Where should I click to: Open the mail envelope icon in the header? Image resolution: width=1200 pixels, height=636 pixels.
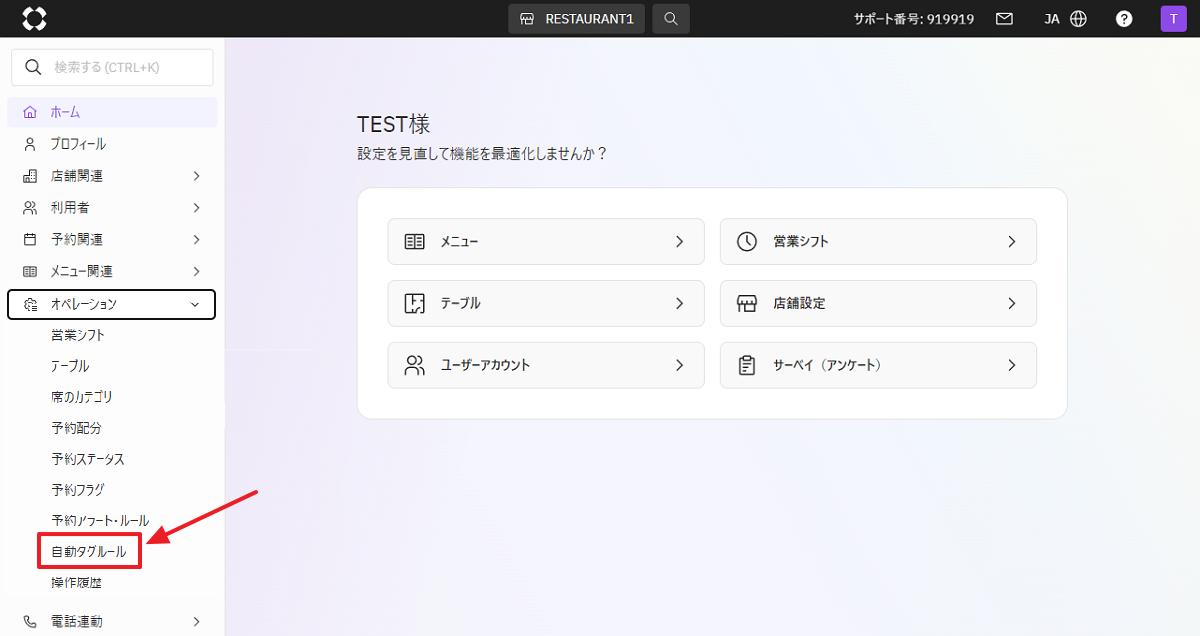point(1004,18)
